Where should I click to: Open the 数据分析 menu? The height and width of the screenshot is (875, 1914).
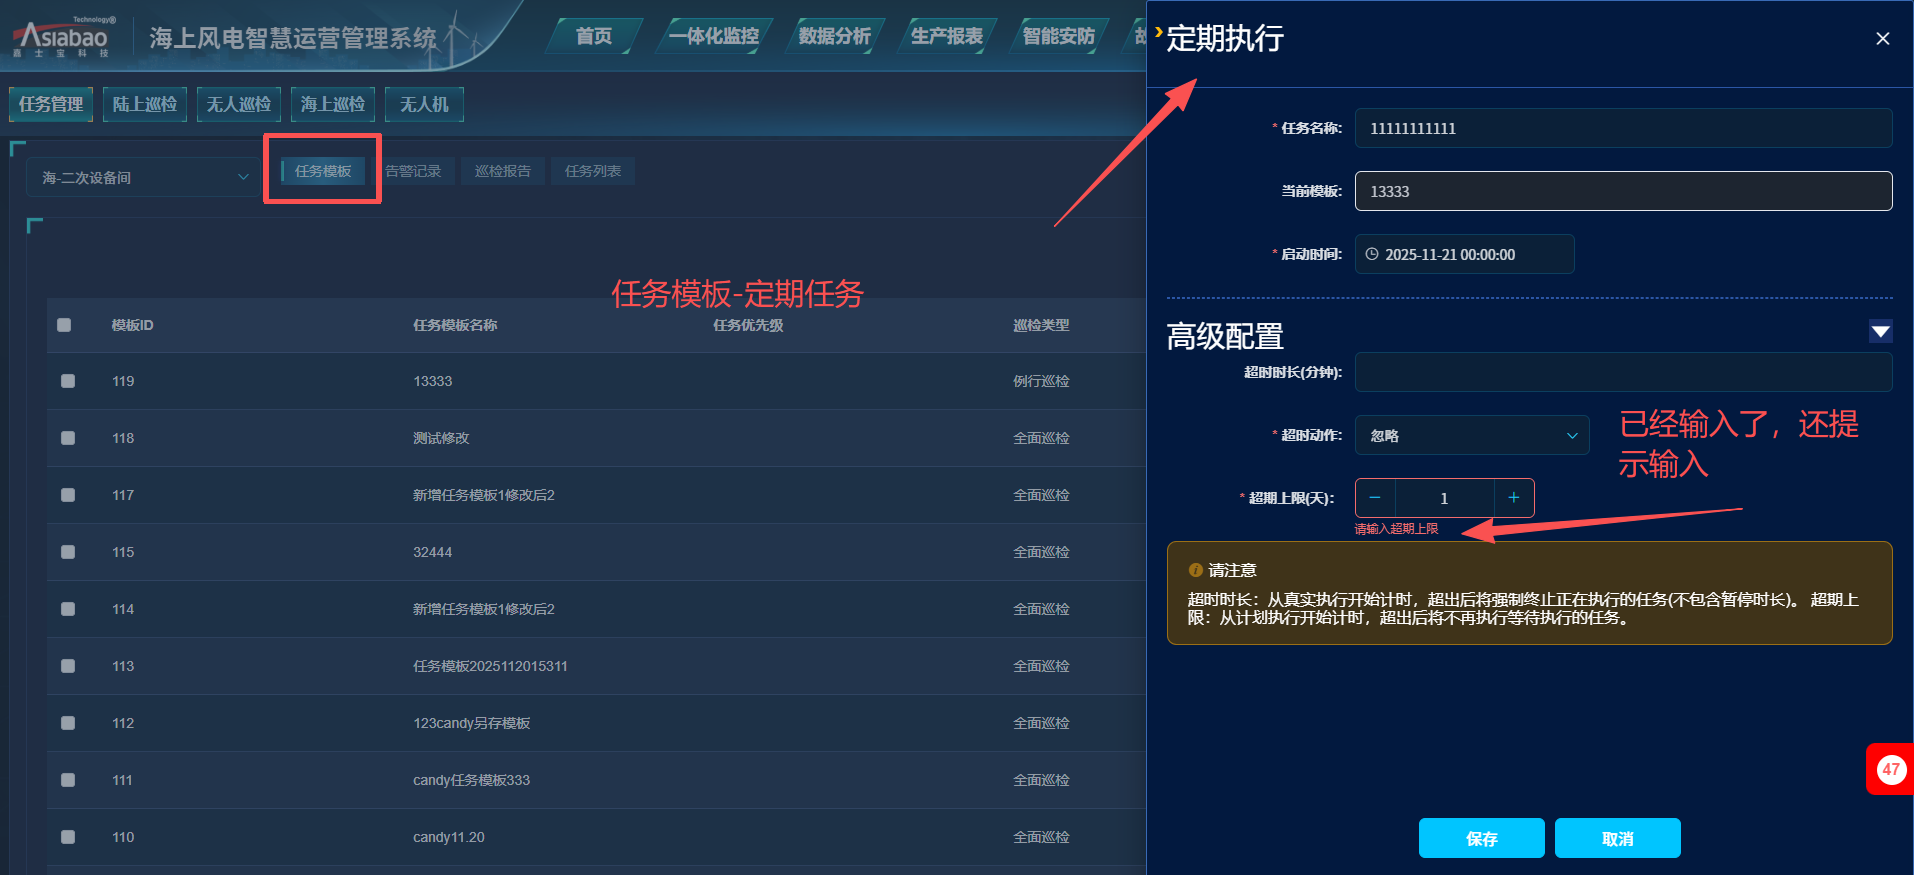[x=834, y=36]
